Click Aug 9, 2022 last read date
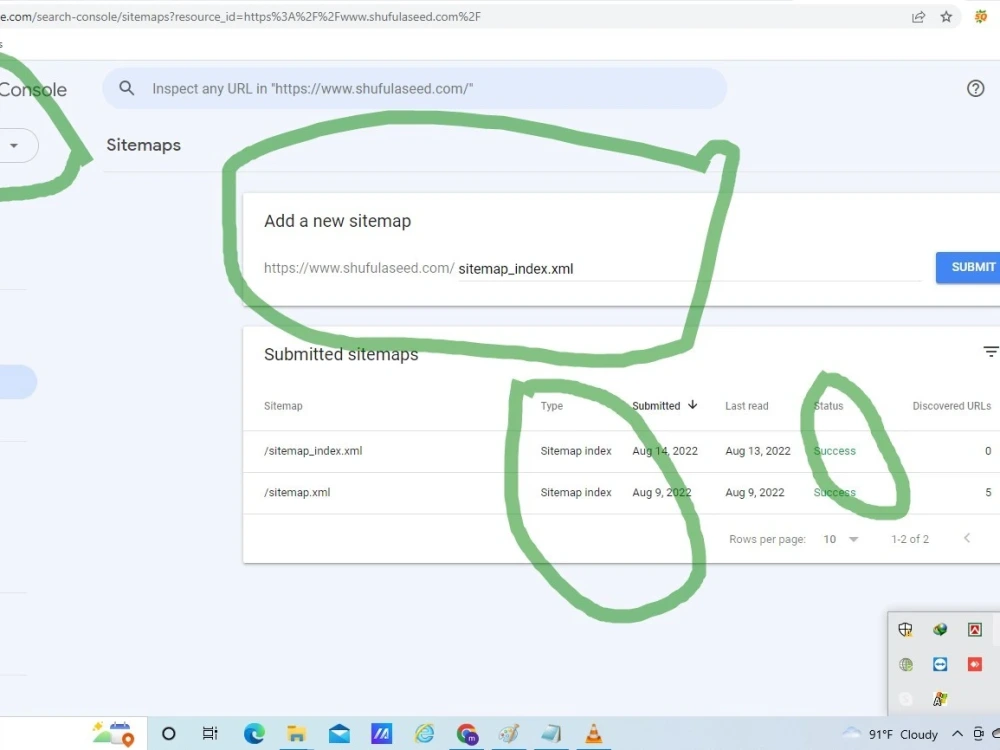Screen dimensions: 1000x750 click(x=754, y=492)
